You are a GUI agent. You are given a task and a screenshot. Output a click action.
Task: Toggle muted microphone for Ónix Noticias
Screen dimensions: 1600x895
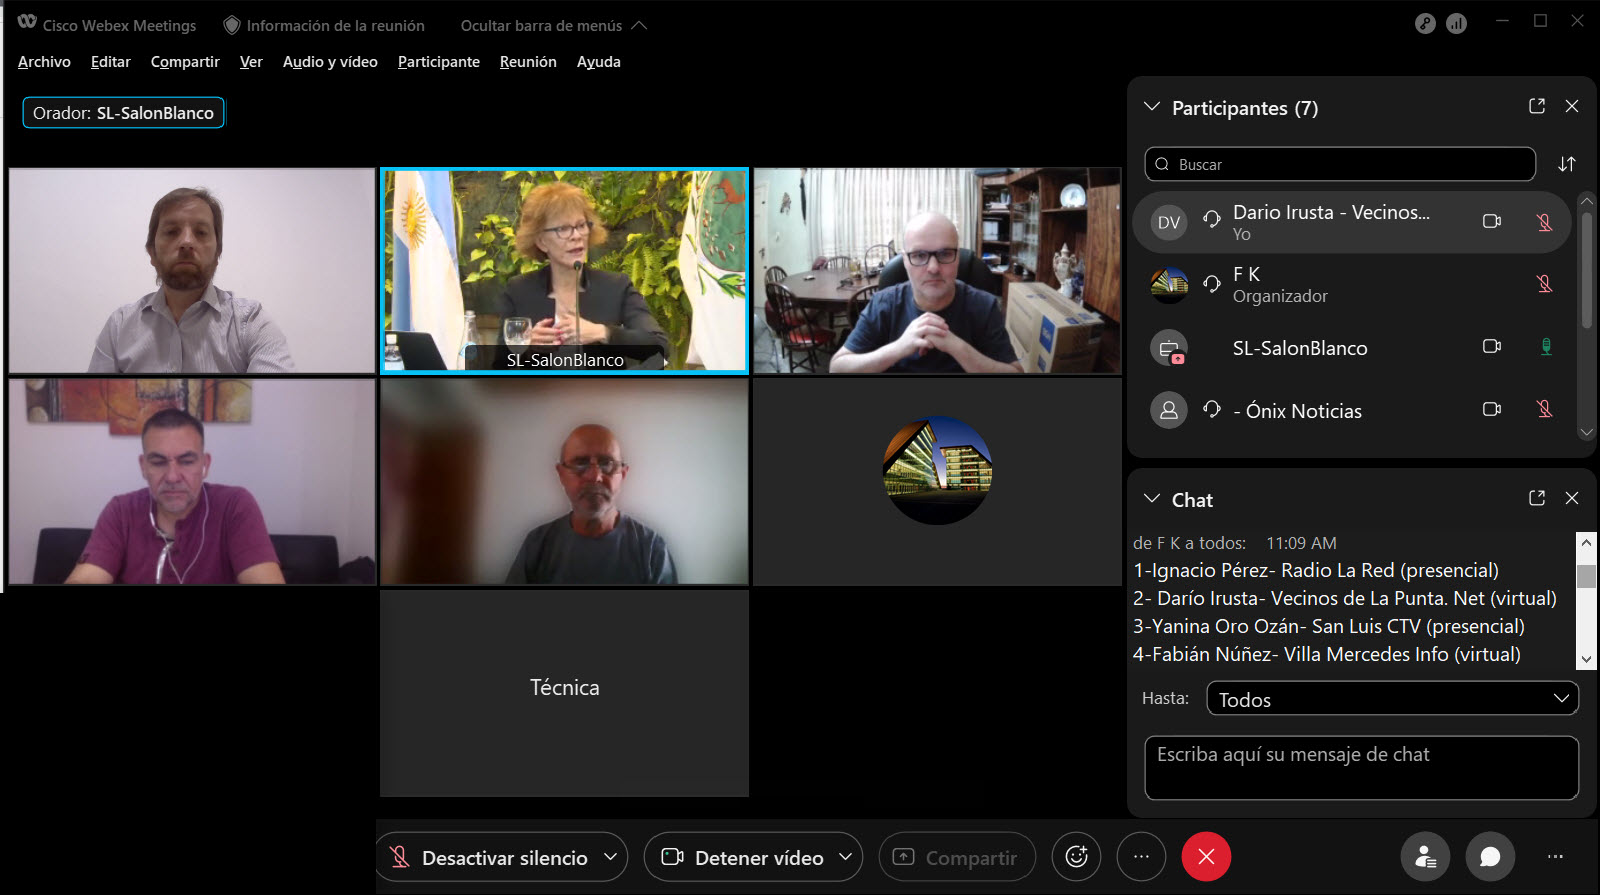1545,409
